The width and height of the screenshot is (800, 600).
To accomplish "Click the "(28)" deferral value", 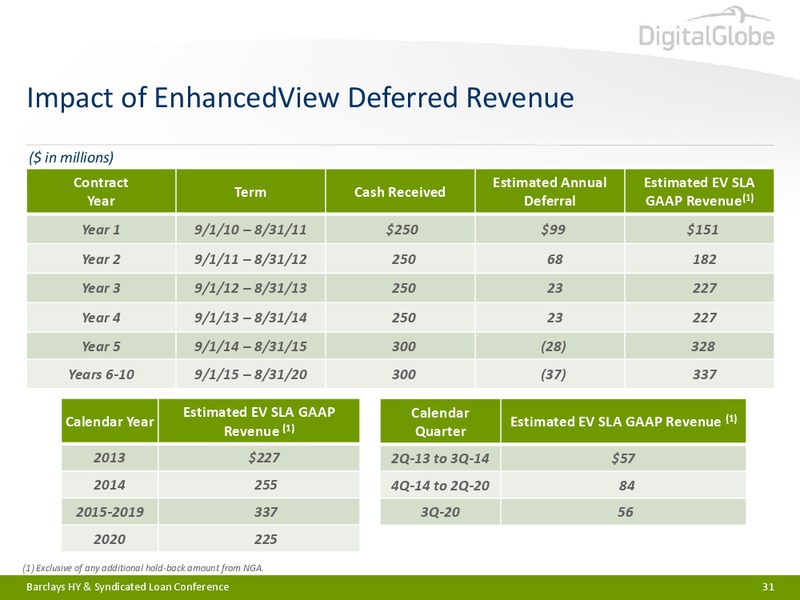I will 553,346.
